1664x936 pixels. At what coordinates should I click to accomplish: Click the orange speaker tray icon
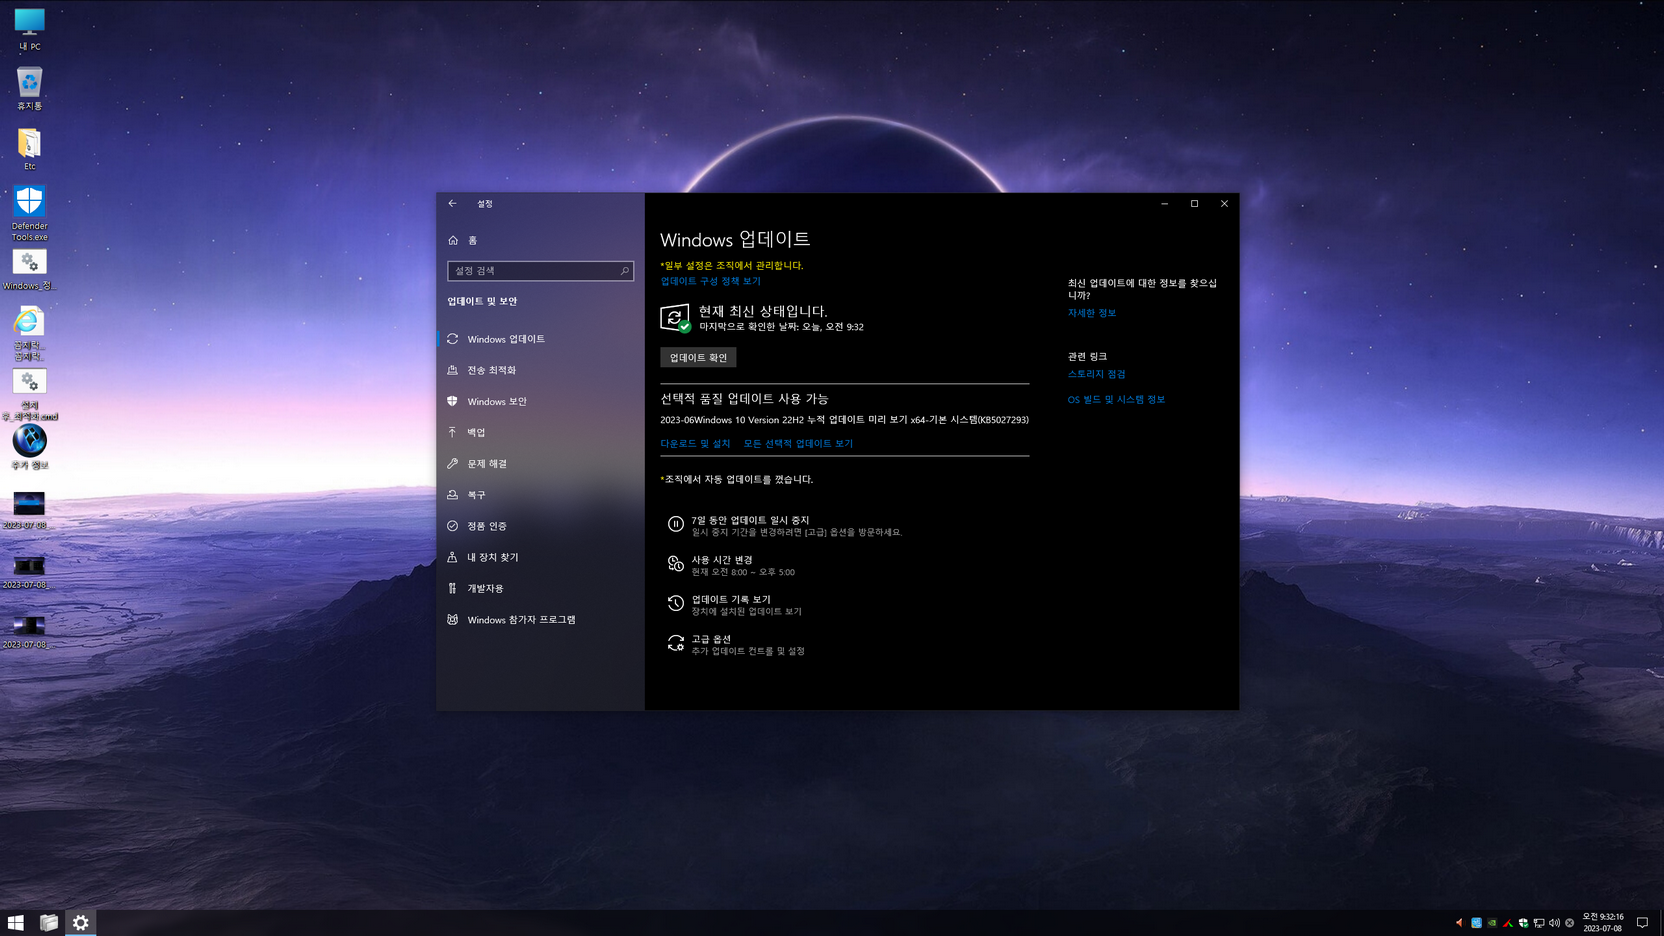tap(1459, 923)
